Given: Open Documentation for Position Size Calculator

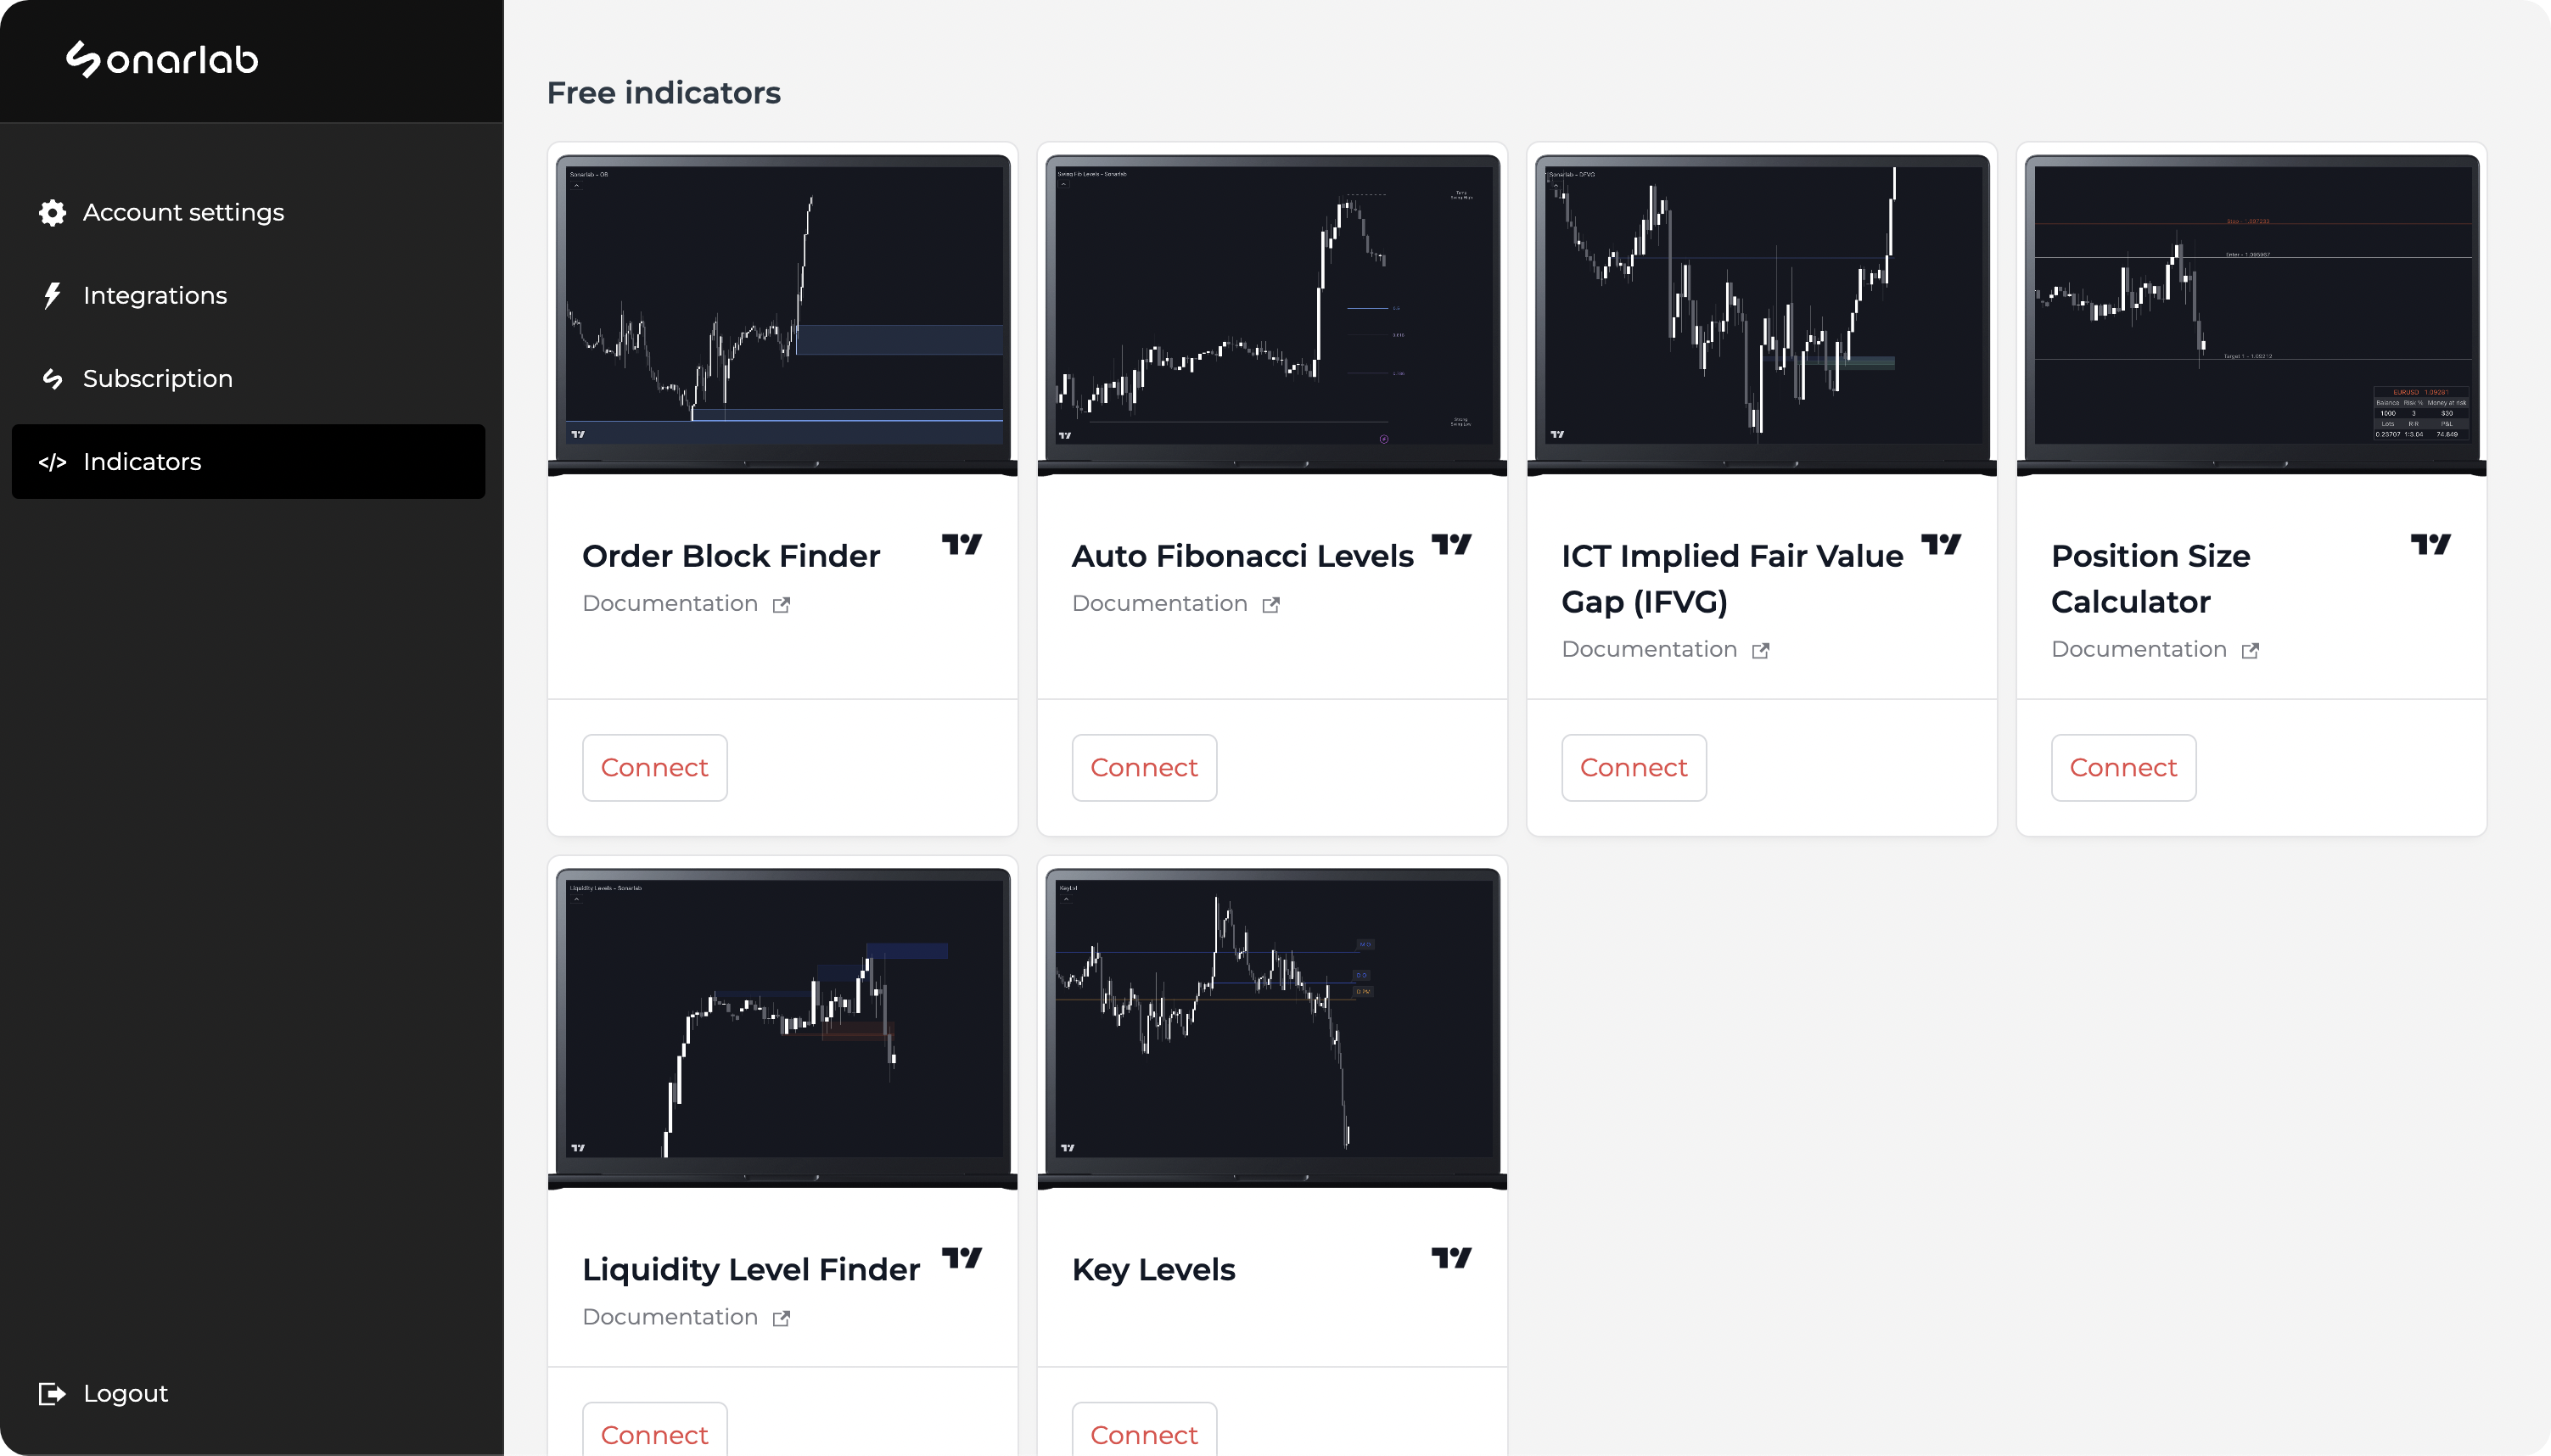Looking at the screenshot, I should coord(2139,650).
